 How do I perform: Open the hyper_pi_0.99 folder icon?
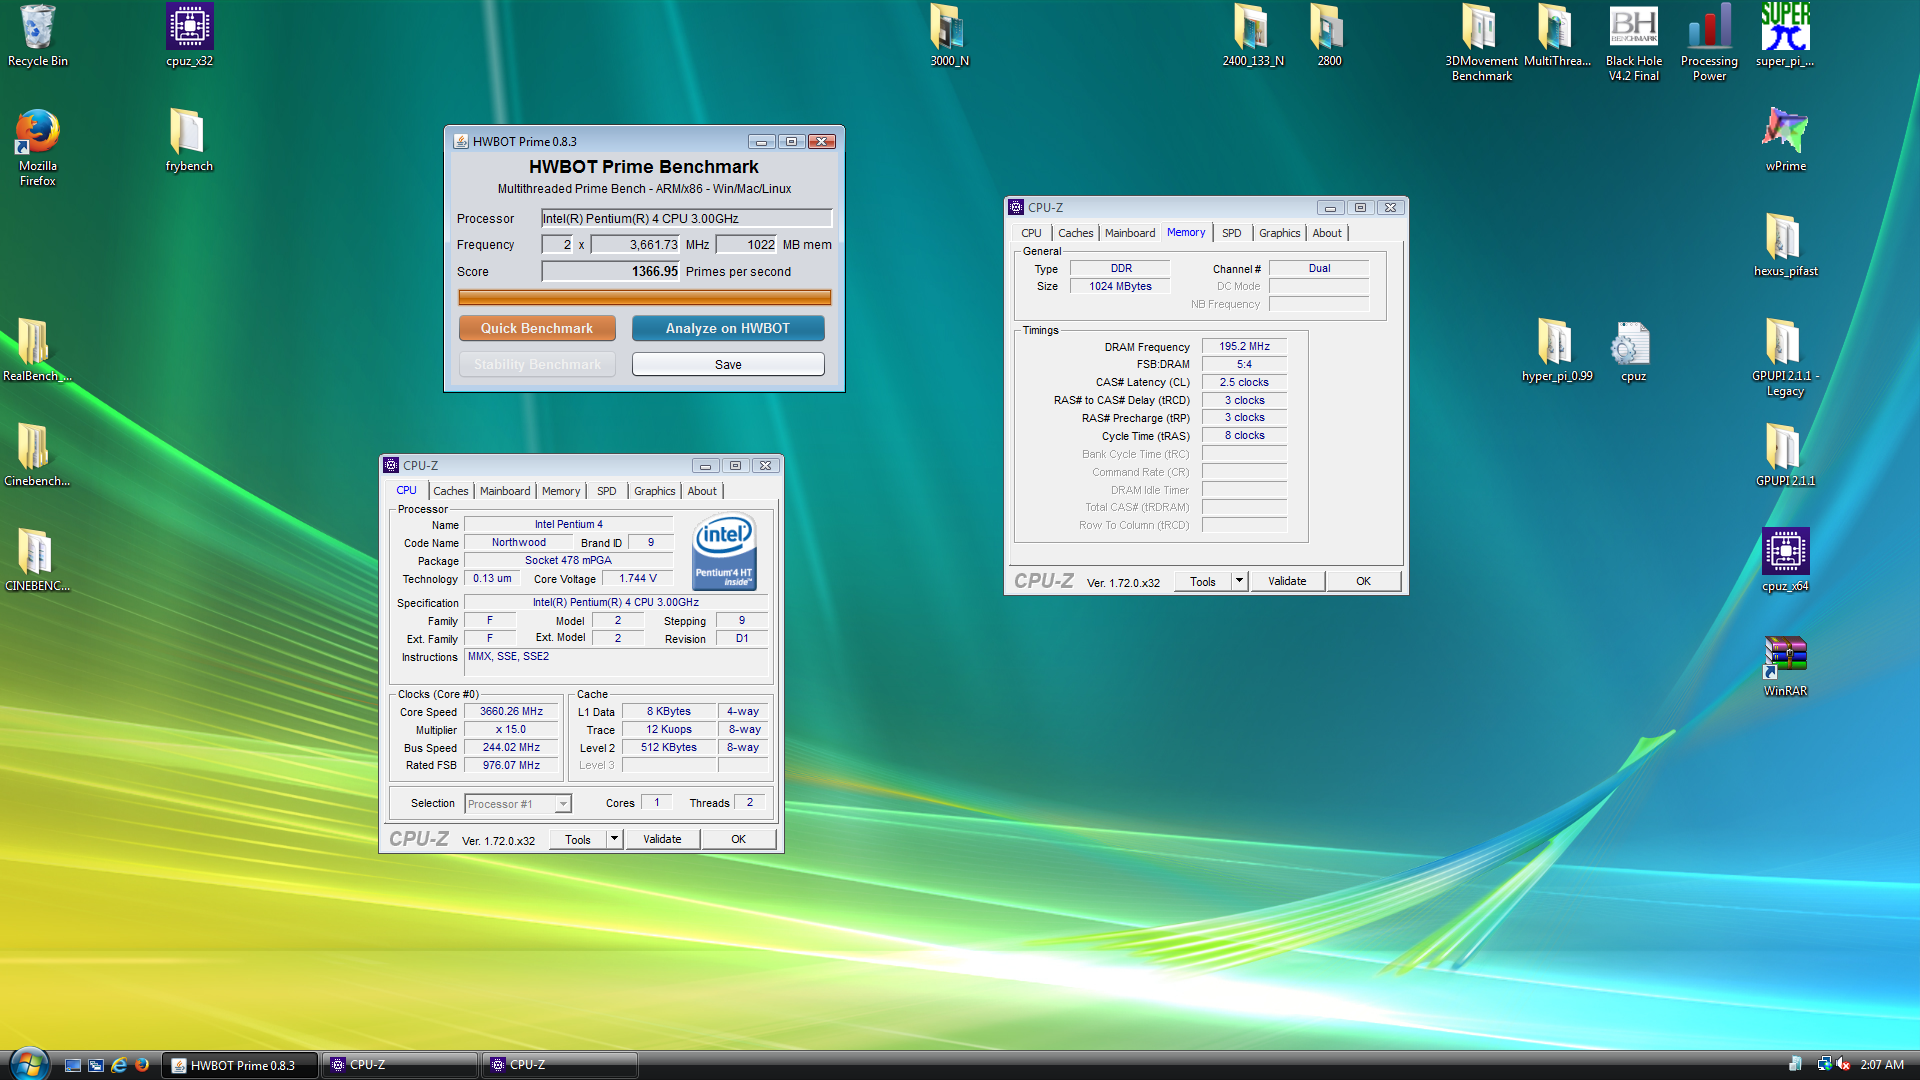click(1557, 350)
